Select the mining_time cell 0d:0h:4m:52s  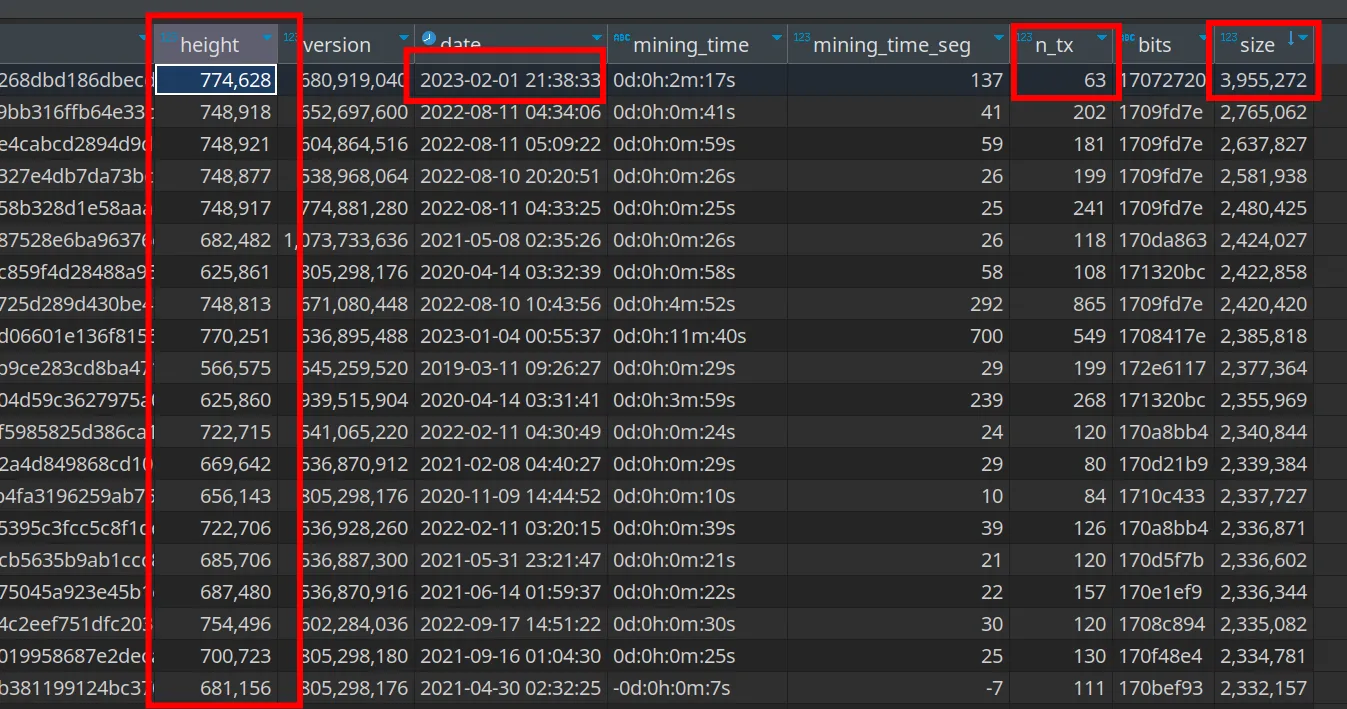[697, 304]
